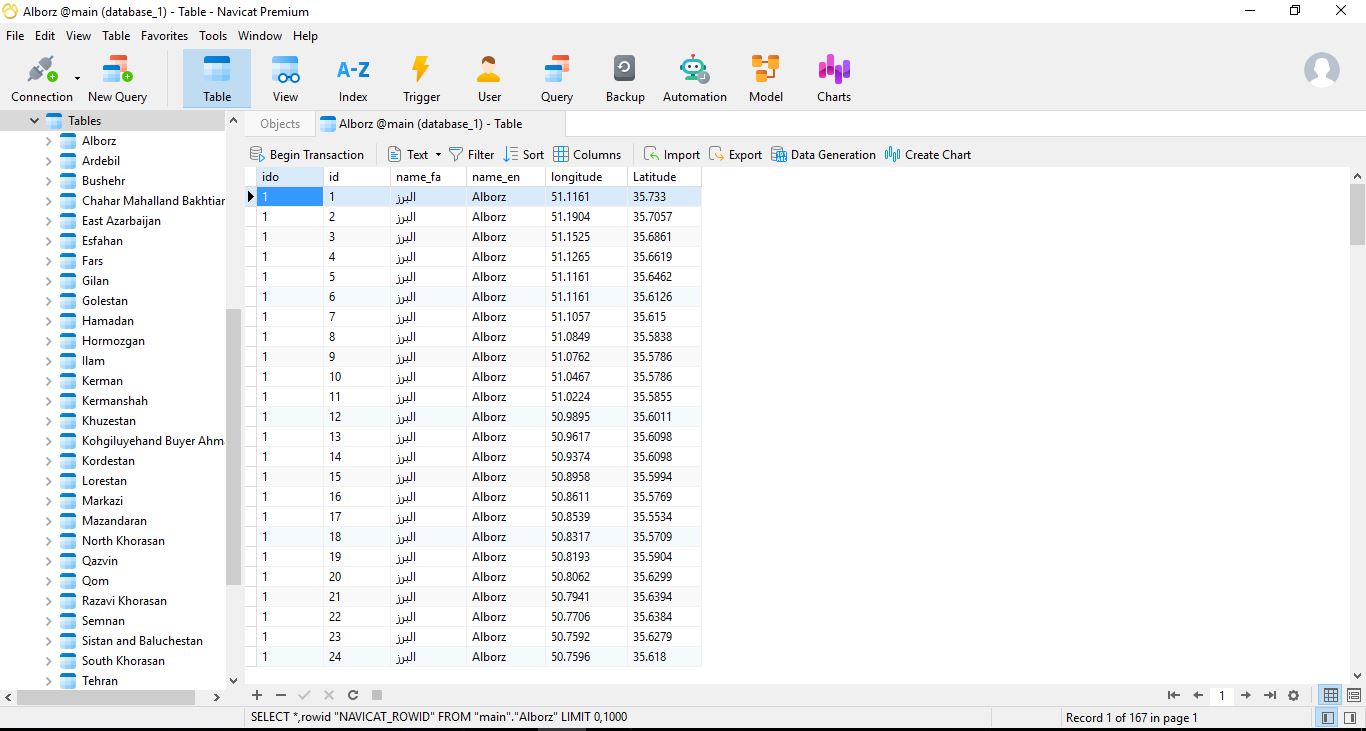Open the User icon

pyautogui.click(x=489, y=78)
